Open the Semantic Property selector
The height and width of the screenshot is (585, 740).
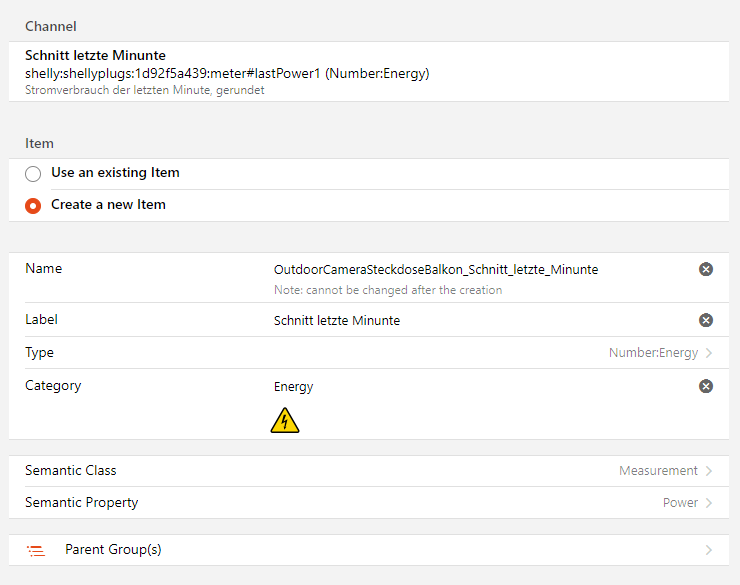pyautogui.click(x=370, y=503)
